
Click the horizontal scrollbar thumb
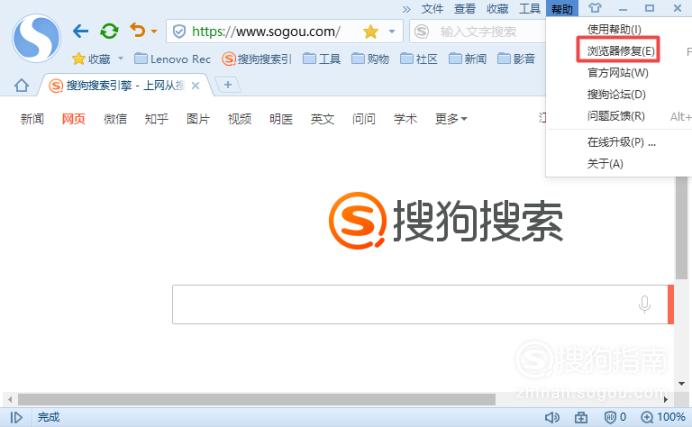click(256, 399)
